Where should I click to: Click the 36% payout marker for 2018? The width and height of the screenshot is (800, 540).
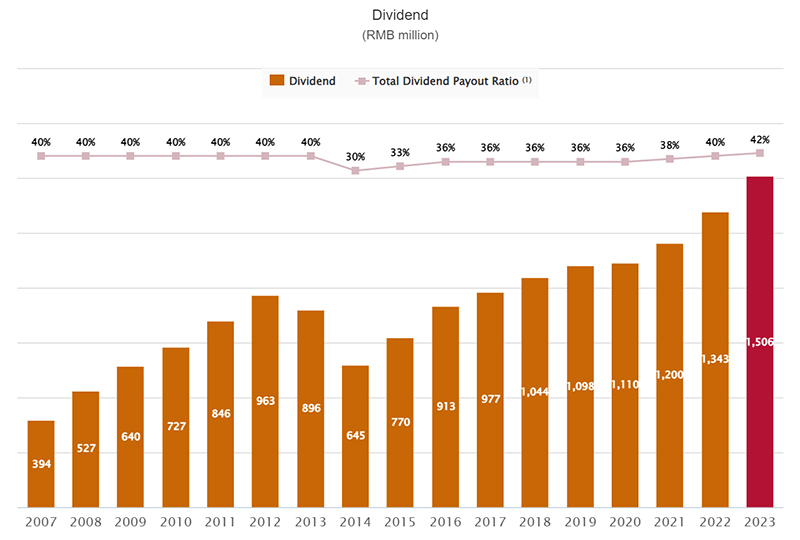coord(535,162)
